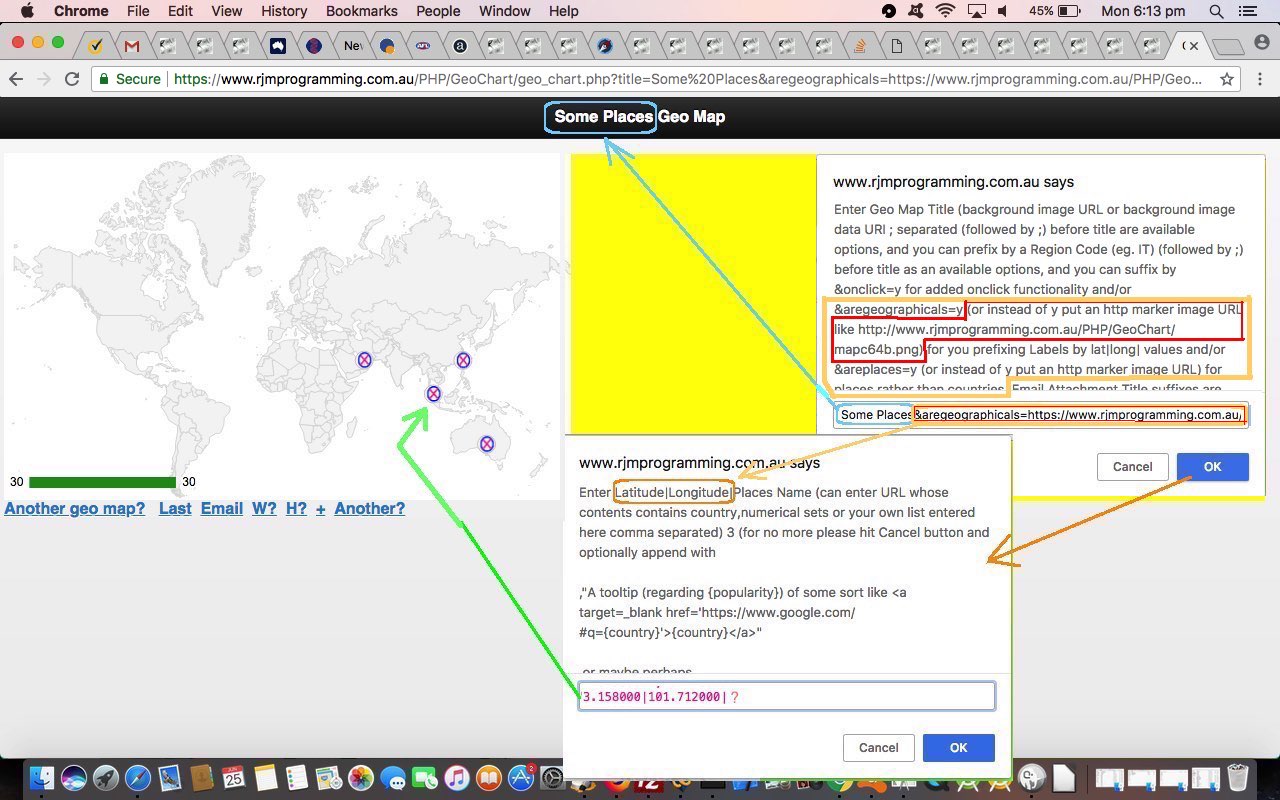Screen dimensions: 1280x800
Task: Open Calendar from the dock
Action: [233, 778]
